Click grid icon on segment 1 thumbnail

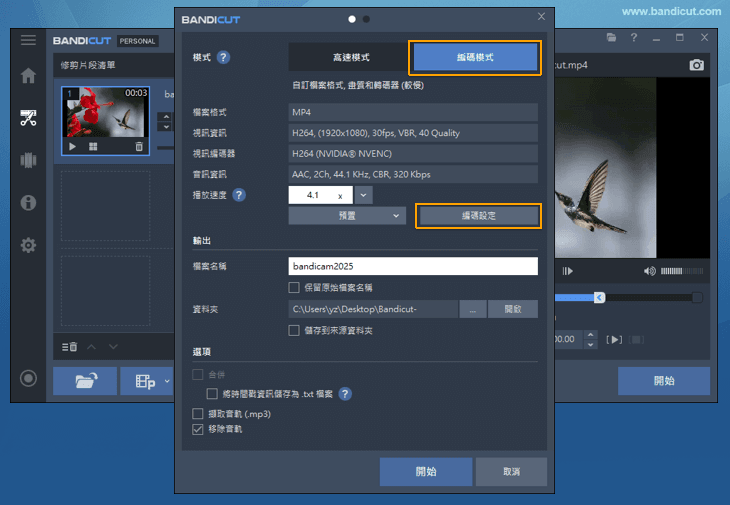(93, 147)
